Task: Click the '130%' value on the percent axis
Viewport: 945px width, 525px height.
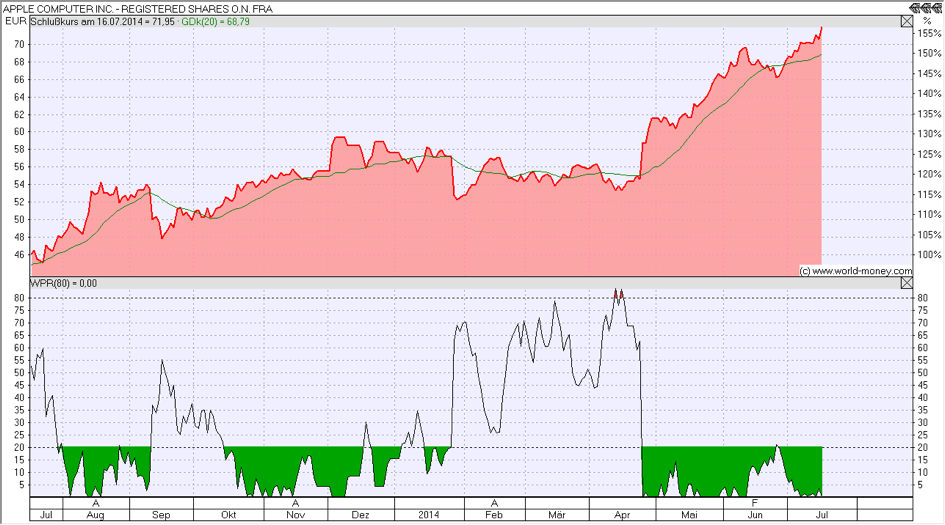Action: 929,134
